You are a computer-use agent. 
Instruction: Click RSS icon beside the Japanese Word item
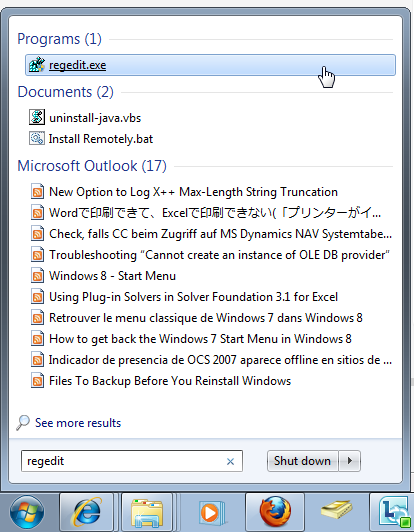tap(37, 213)
